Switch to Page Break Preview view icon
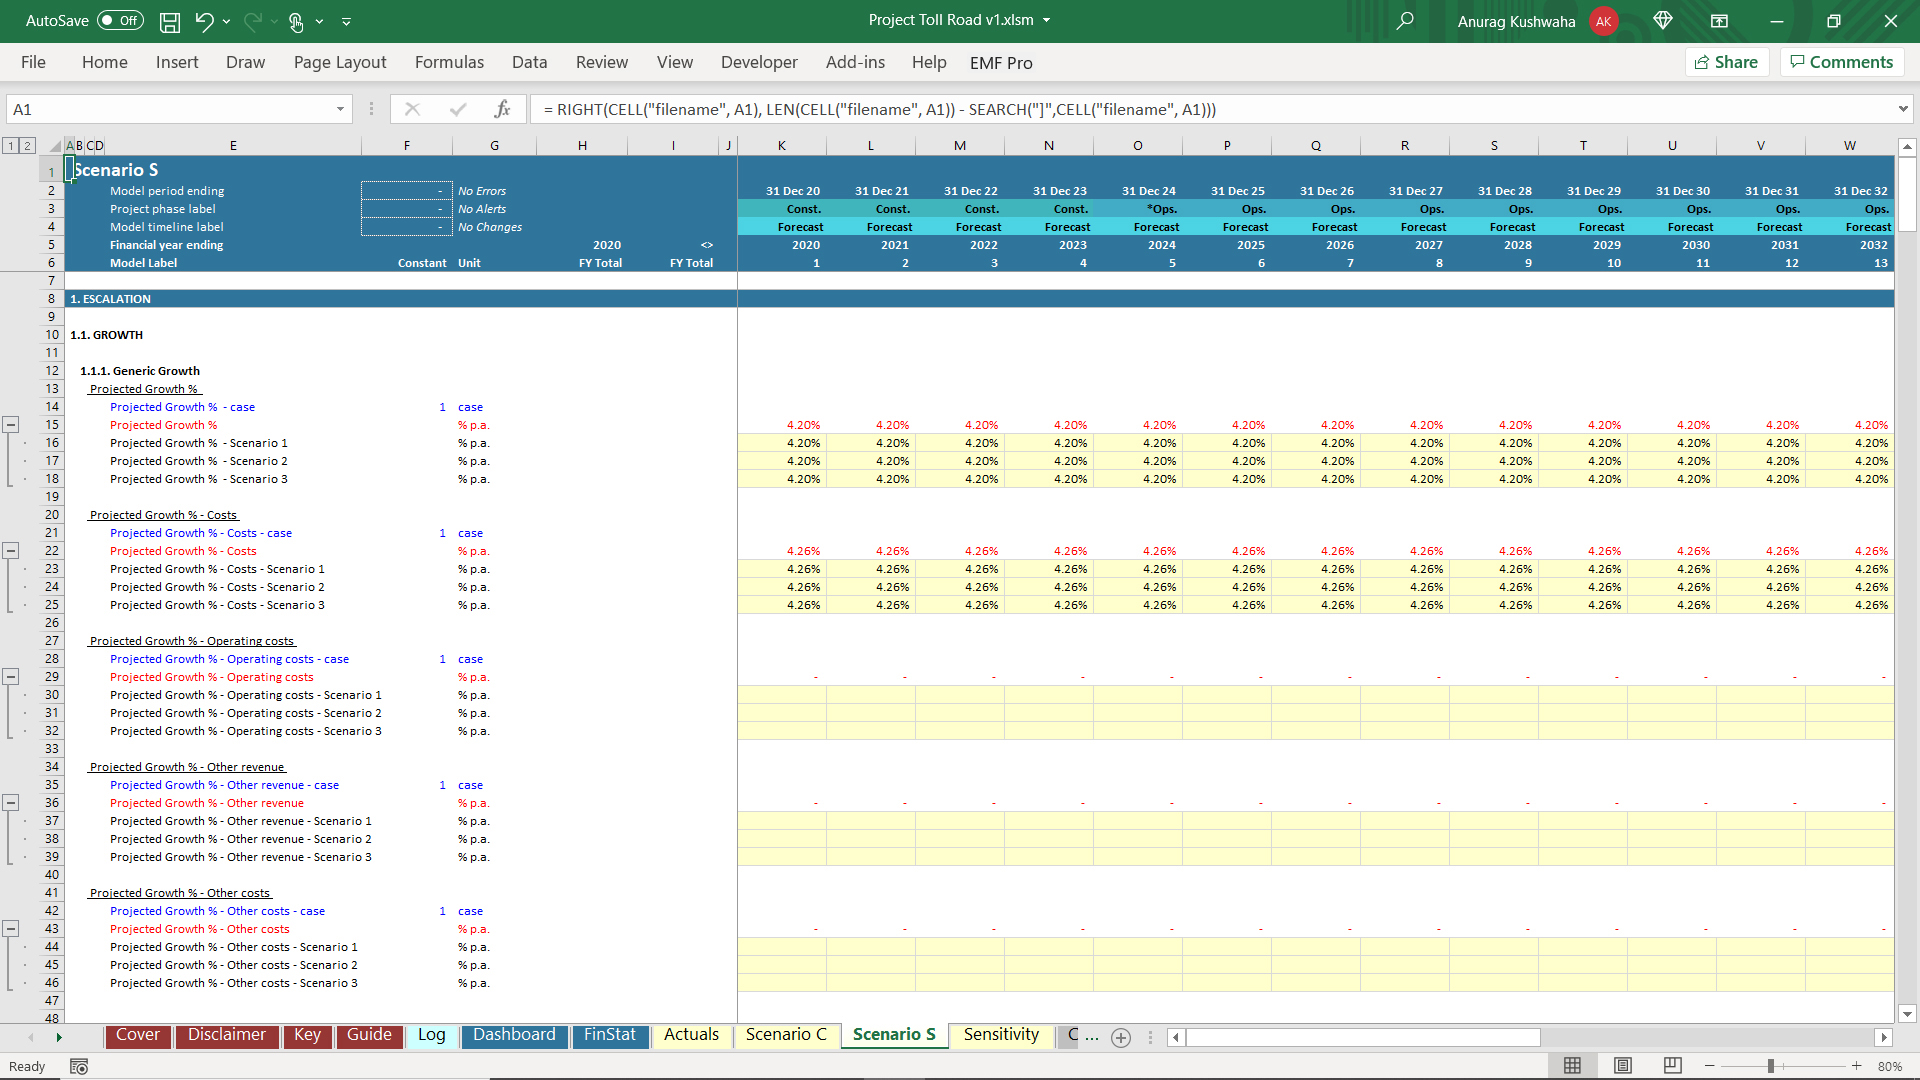The image size is (1920, 1080). [1672, 1066]
